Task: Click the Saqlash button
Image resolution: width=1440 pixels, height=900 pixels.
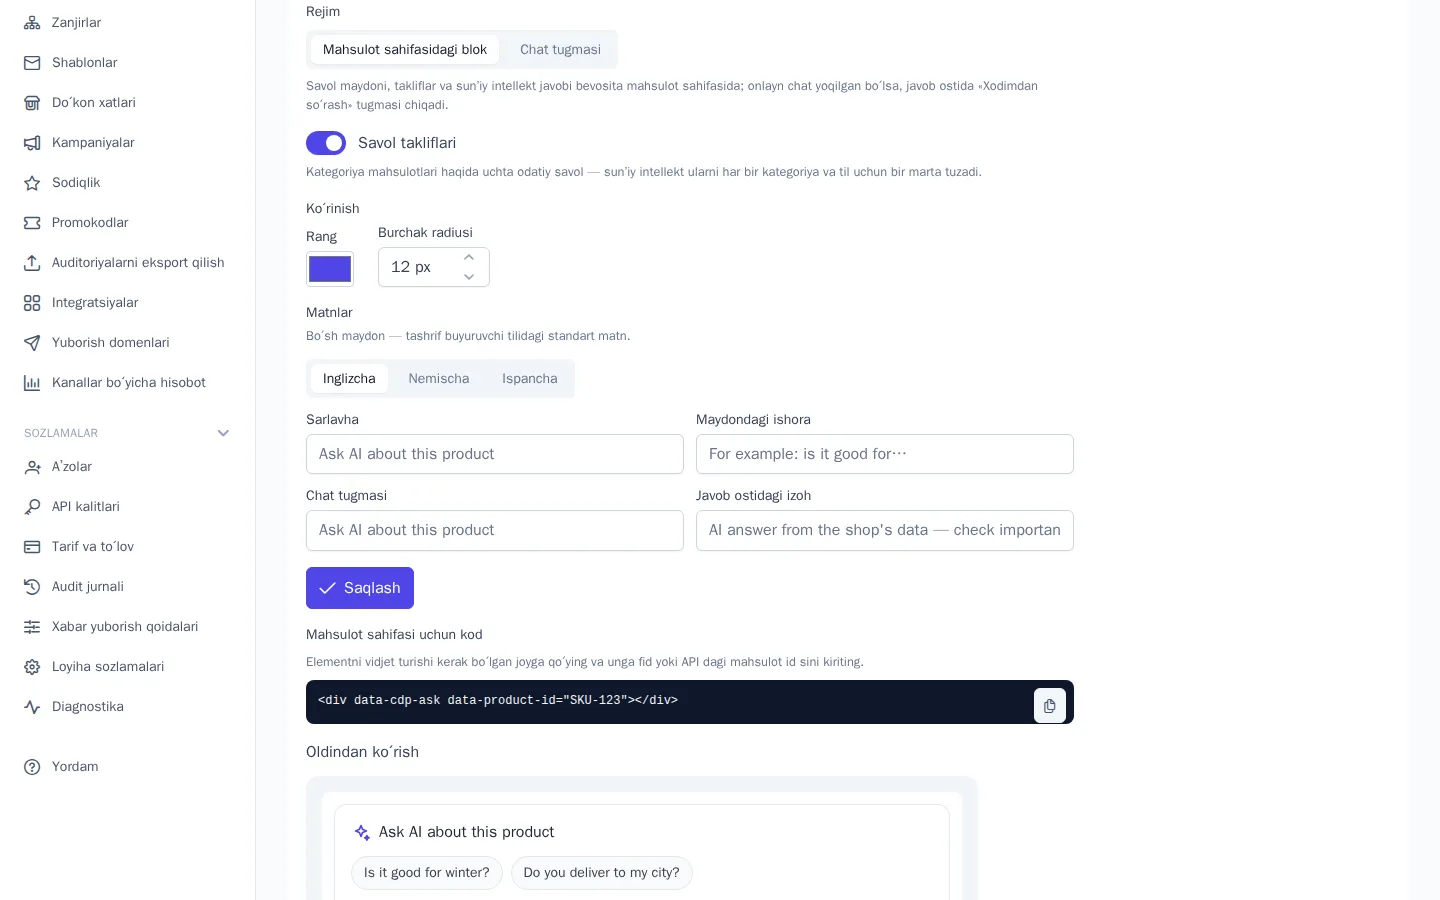Action: 360,588
